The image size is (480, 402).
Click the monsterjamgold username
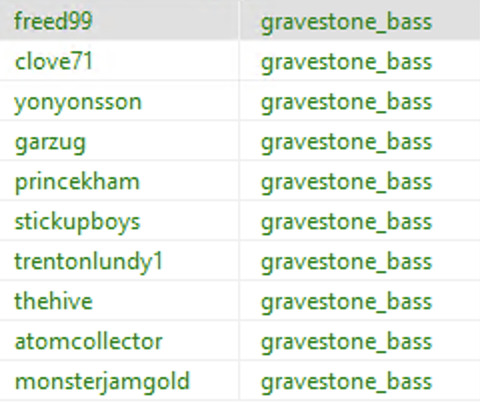[x=102, y=382]
